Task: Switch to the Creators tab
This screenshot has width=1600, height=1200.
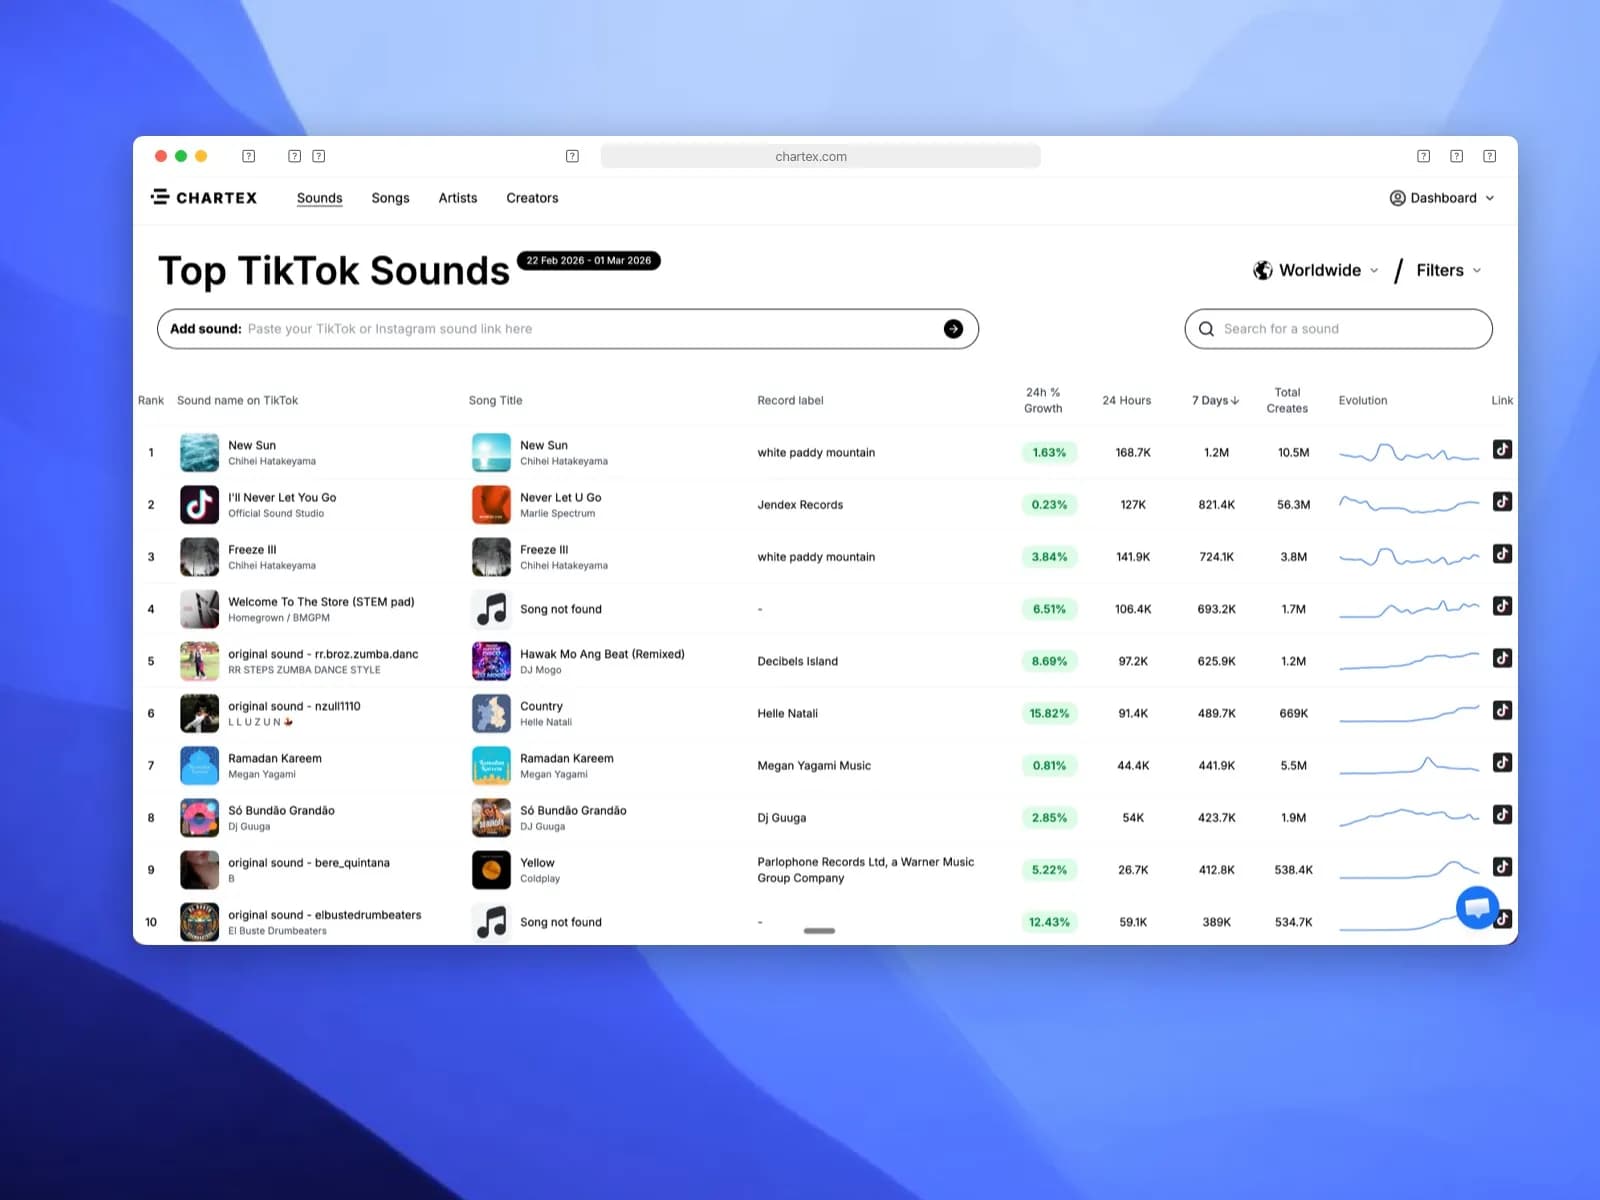Action: (x=531, y=197)
